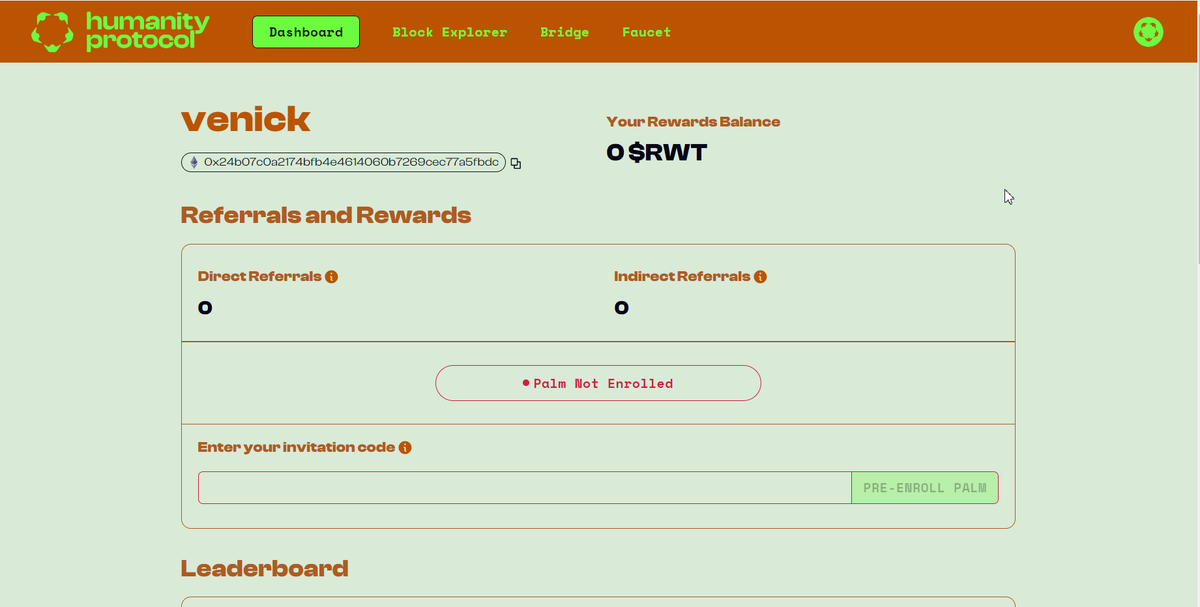Click the 0 $RWT rewards balance
The height and width of the screenshot is (607, 1200).
[657, 153]
